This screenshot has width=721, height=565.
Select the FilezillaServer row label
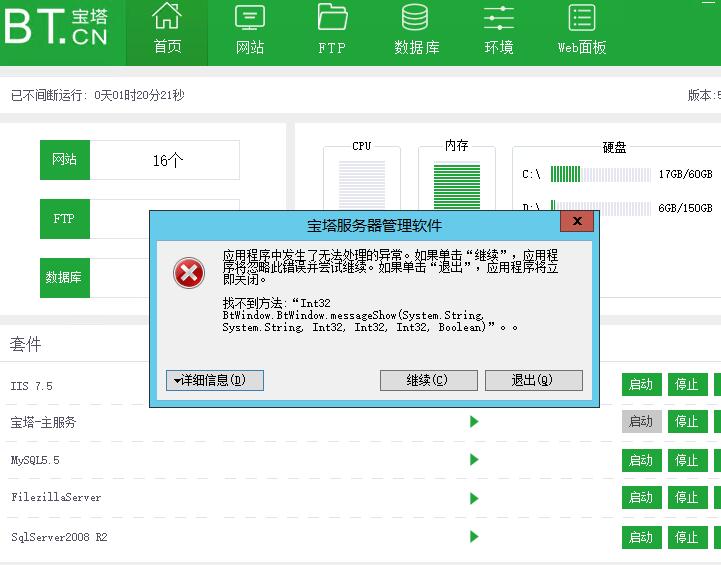click(x=56, y=497)
